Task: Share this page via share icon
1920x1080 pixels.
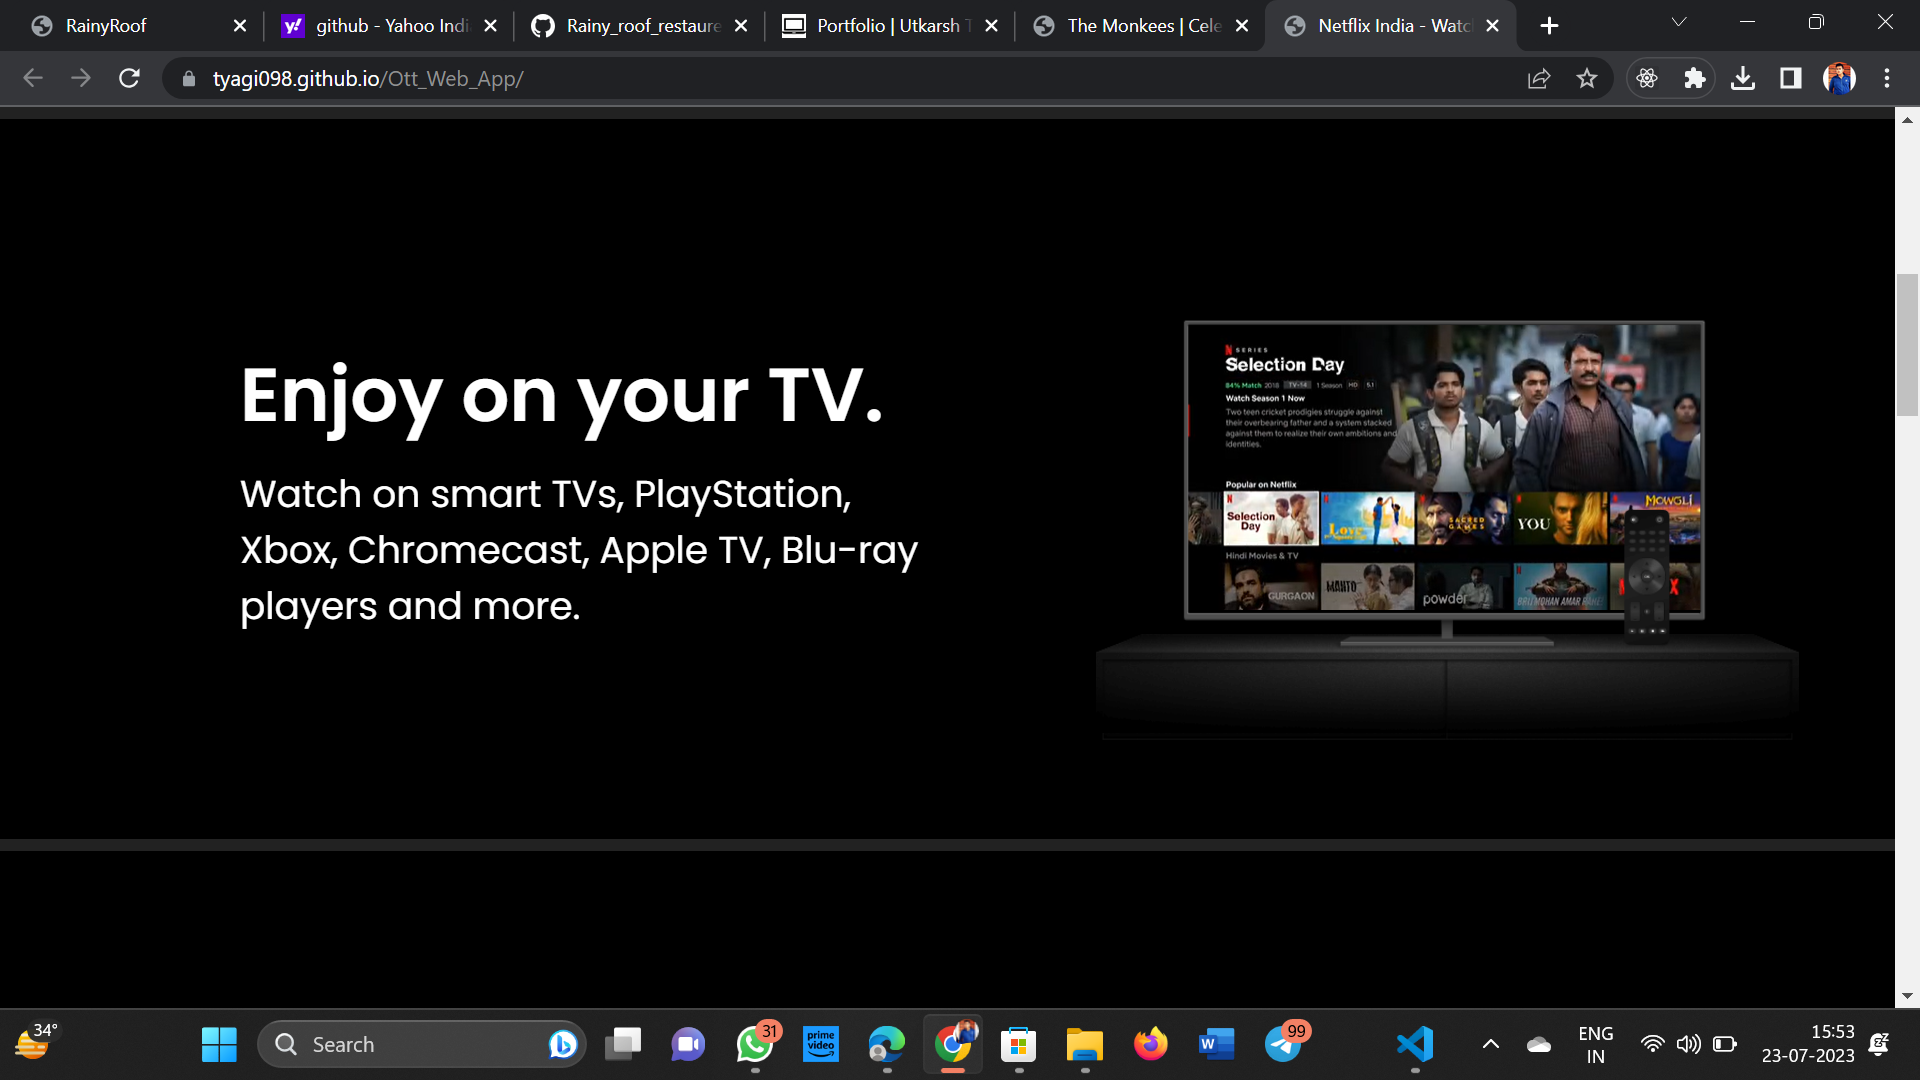Action: click(x=1539, y=78)
